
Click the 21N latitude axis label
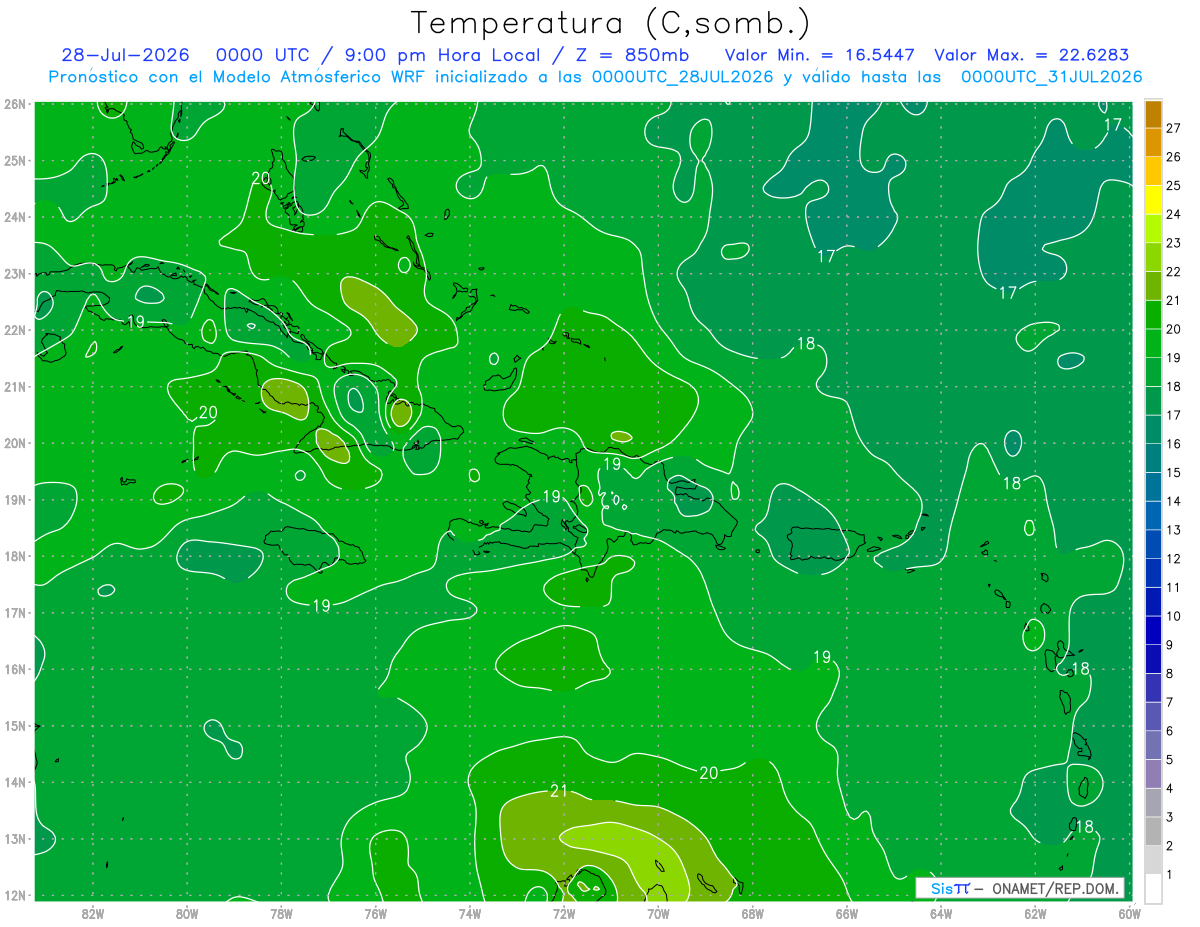pyautogui.click(x=14, y=386)
